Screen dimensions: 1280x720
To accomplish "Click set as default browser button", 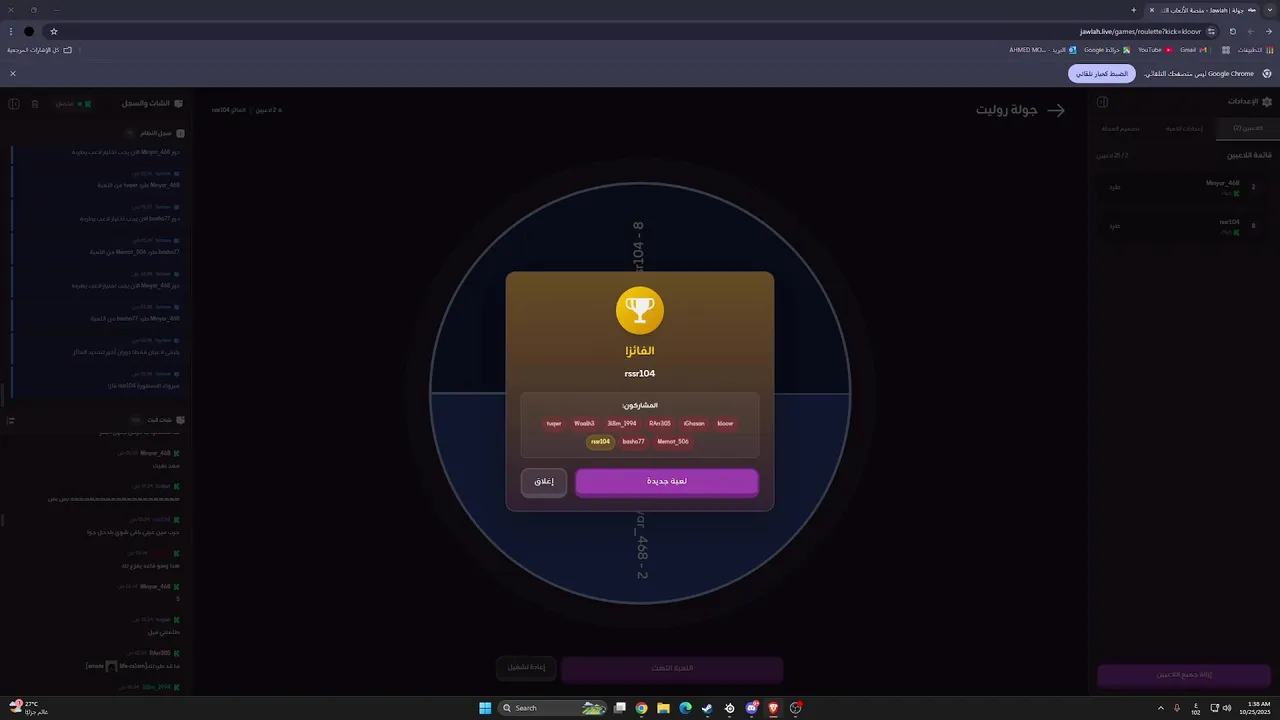I will 1102,74.
